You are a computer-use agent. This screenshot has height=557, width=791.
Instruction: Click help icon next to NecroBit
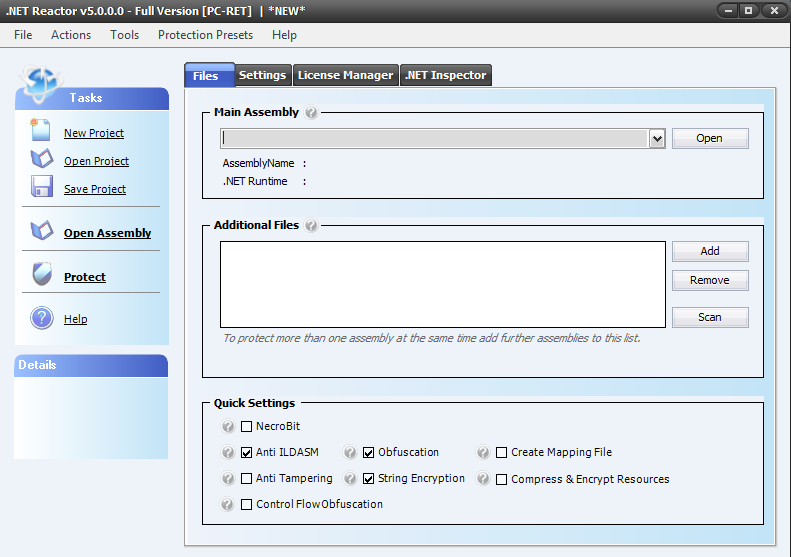(x=228, y=426)
